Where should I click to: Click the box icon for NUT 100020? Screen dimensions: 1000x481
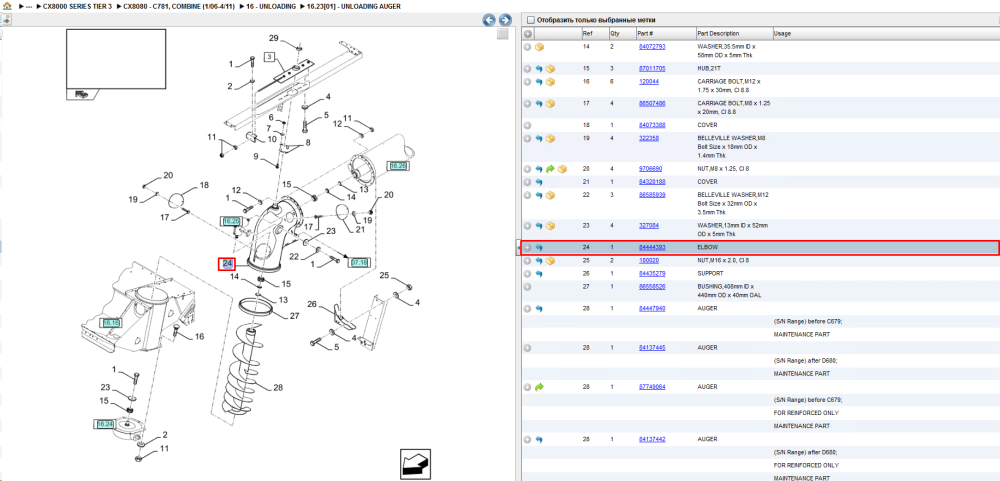tap(550, 261)
